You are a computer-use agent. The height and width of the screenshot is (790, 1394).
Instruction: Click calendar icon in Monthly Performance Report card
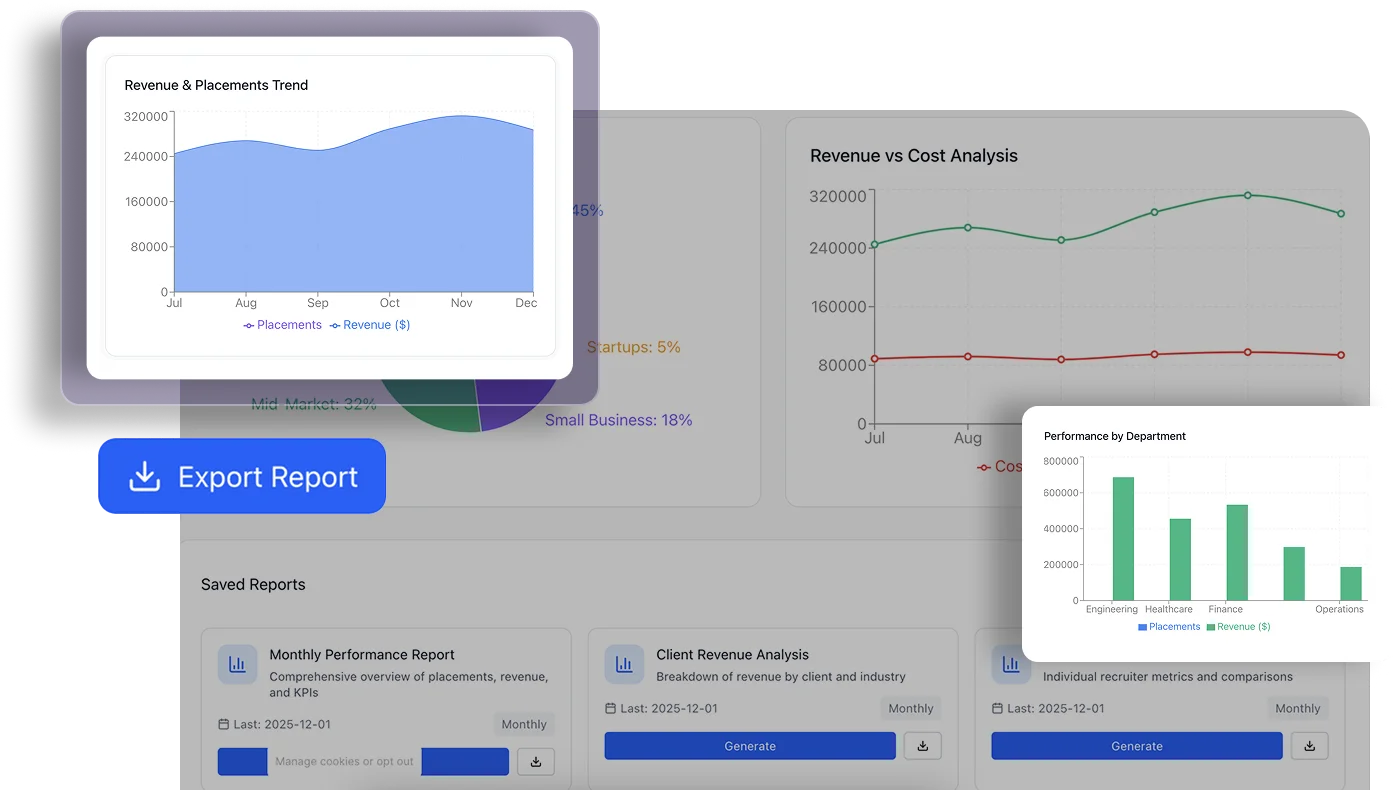tap(223, 725)
